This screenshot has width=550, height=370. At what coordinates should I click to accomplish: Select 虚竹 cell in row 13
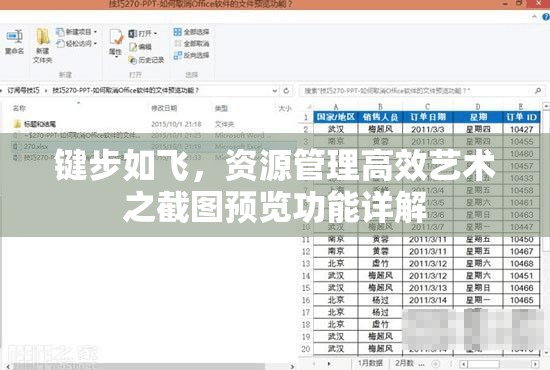coord(380,264)
